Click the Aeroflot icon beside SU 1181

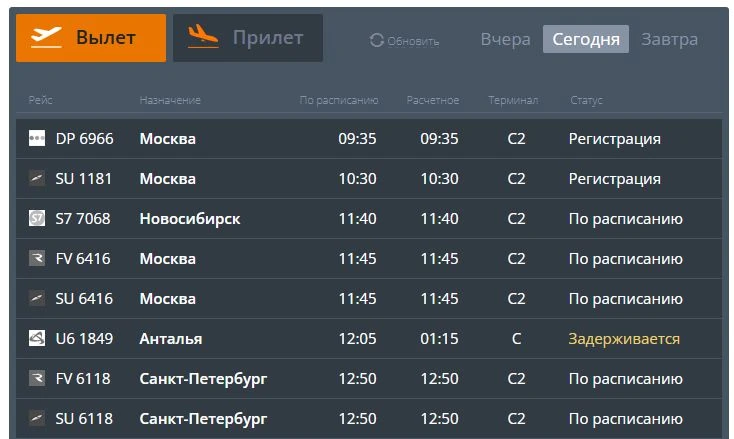click(37, 178)
